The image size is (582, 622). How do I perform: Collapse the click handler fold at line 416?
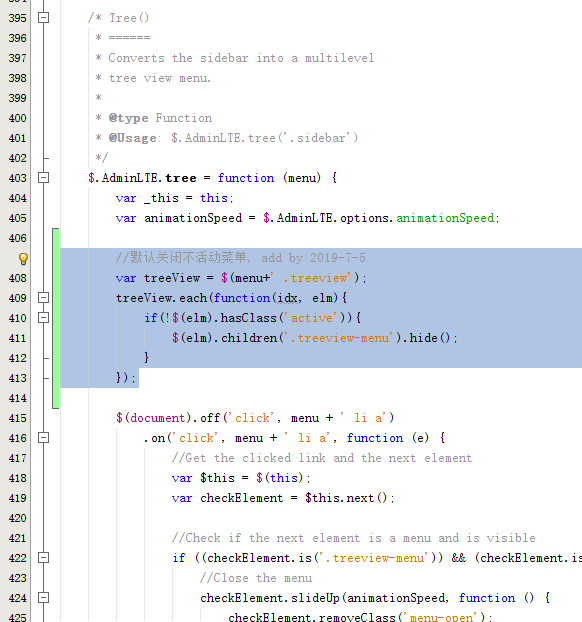(44, 438)
